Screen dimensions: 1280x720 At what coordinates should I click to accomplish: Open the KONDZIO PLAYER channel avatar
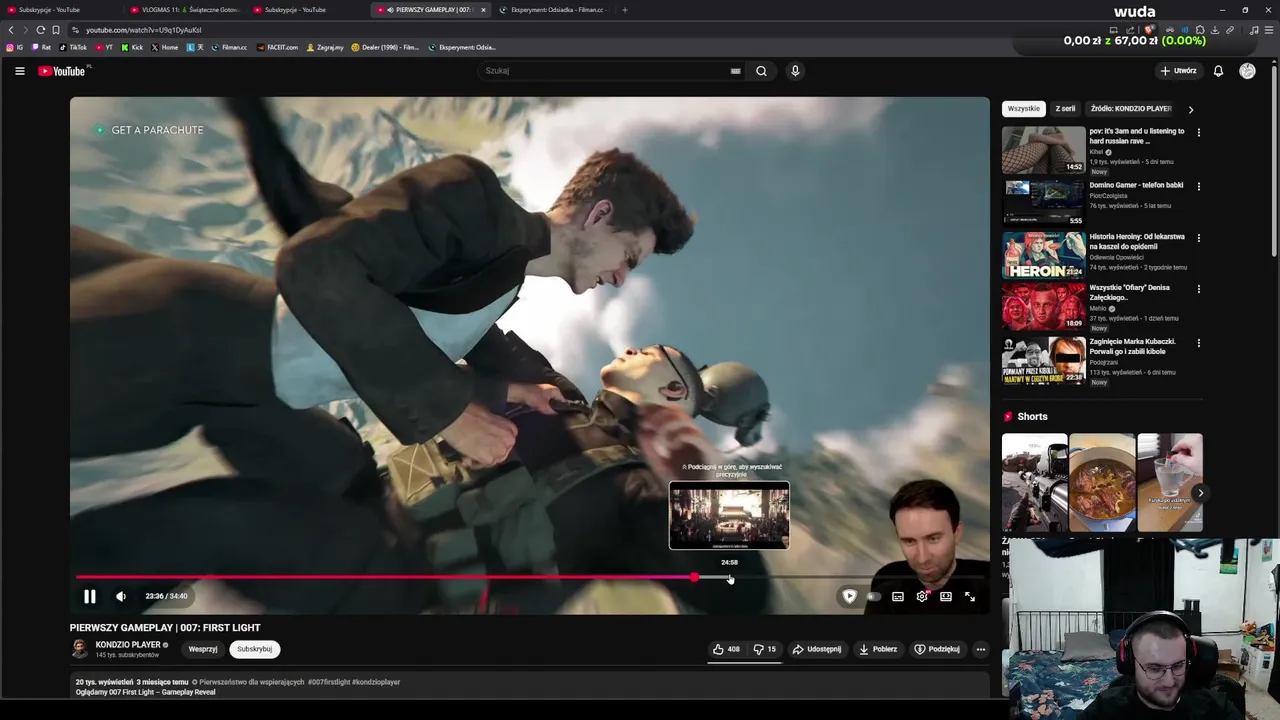click(x=79, y=649)
